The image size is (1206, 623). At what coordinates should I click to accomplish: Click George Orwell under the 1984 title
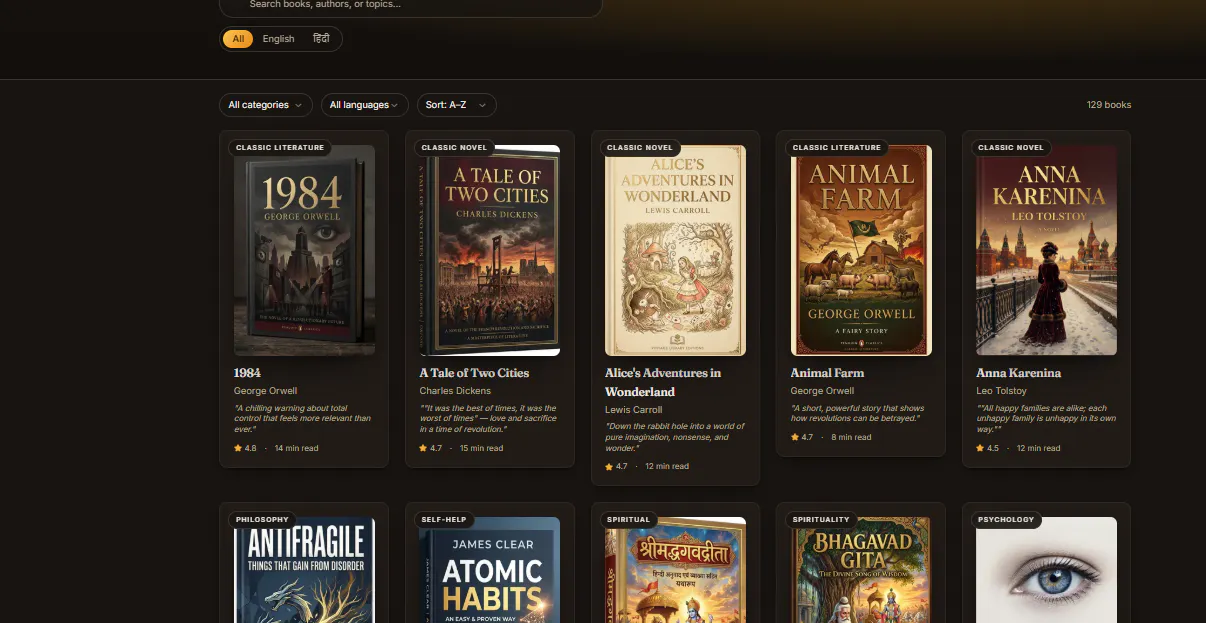coord(266,391)
